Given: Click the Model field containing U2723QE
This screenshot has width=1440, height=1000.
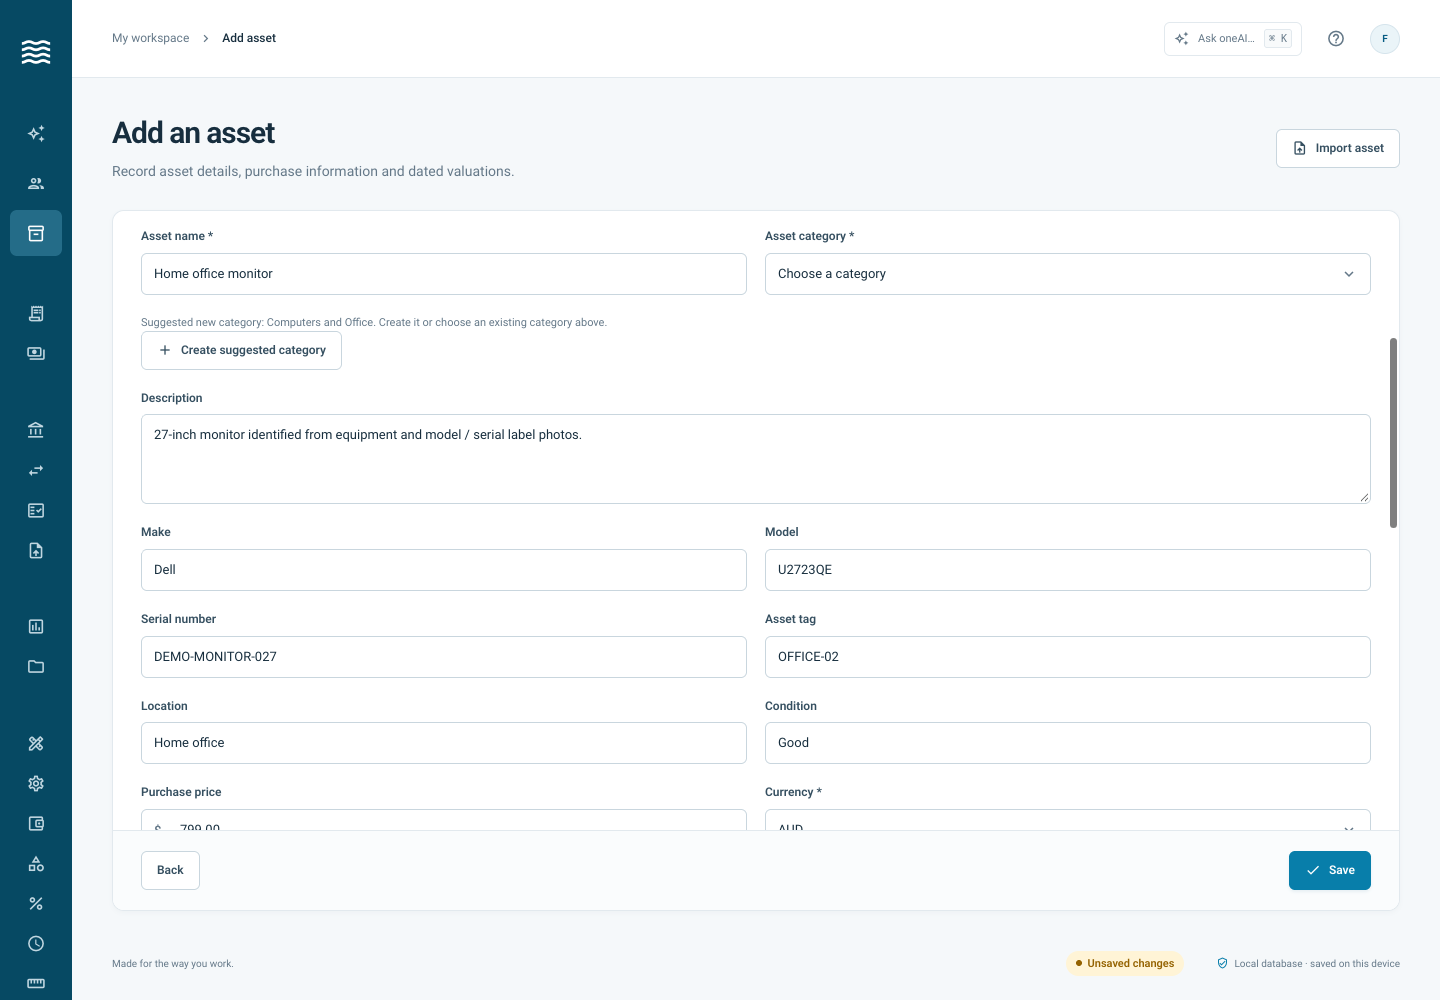Looking at the screenshot, I should point(1067,570).
